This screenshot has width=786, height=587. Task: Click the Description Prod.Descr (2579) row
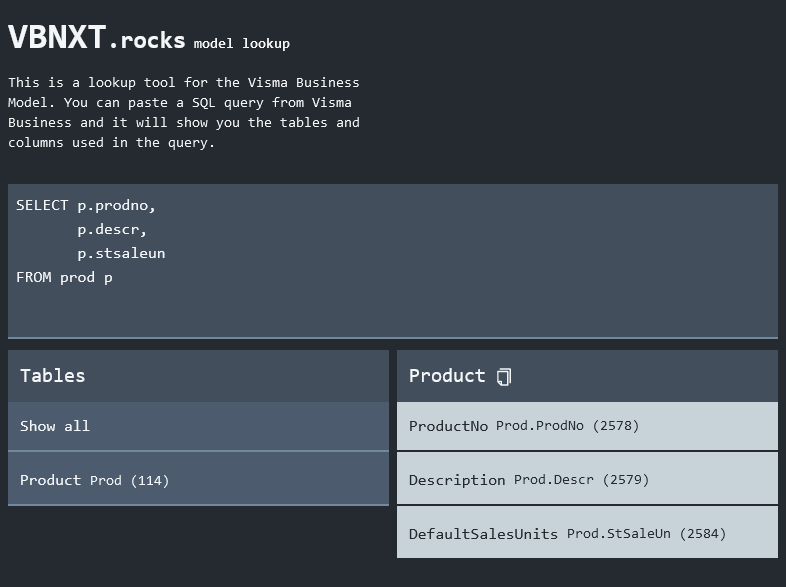587,480
